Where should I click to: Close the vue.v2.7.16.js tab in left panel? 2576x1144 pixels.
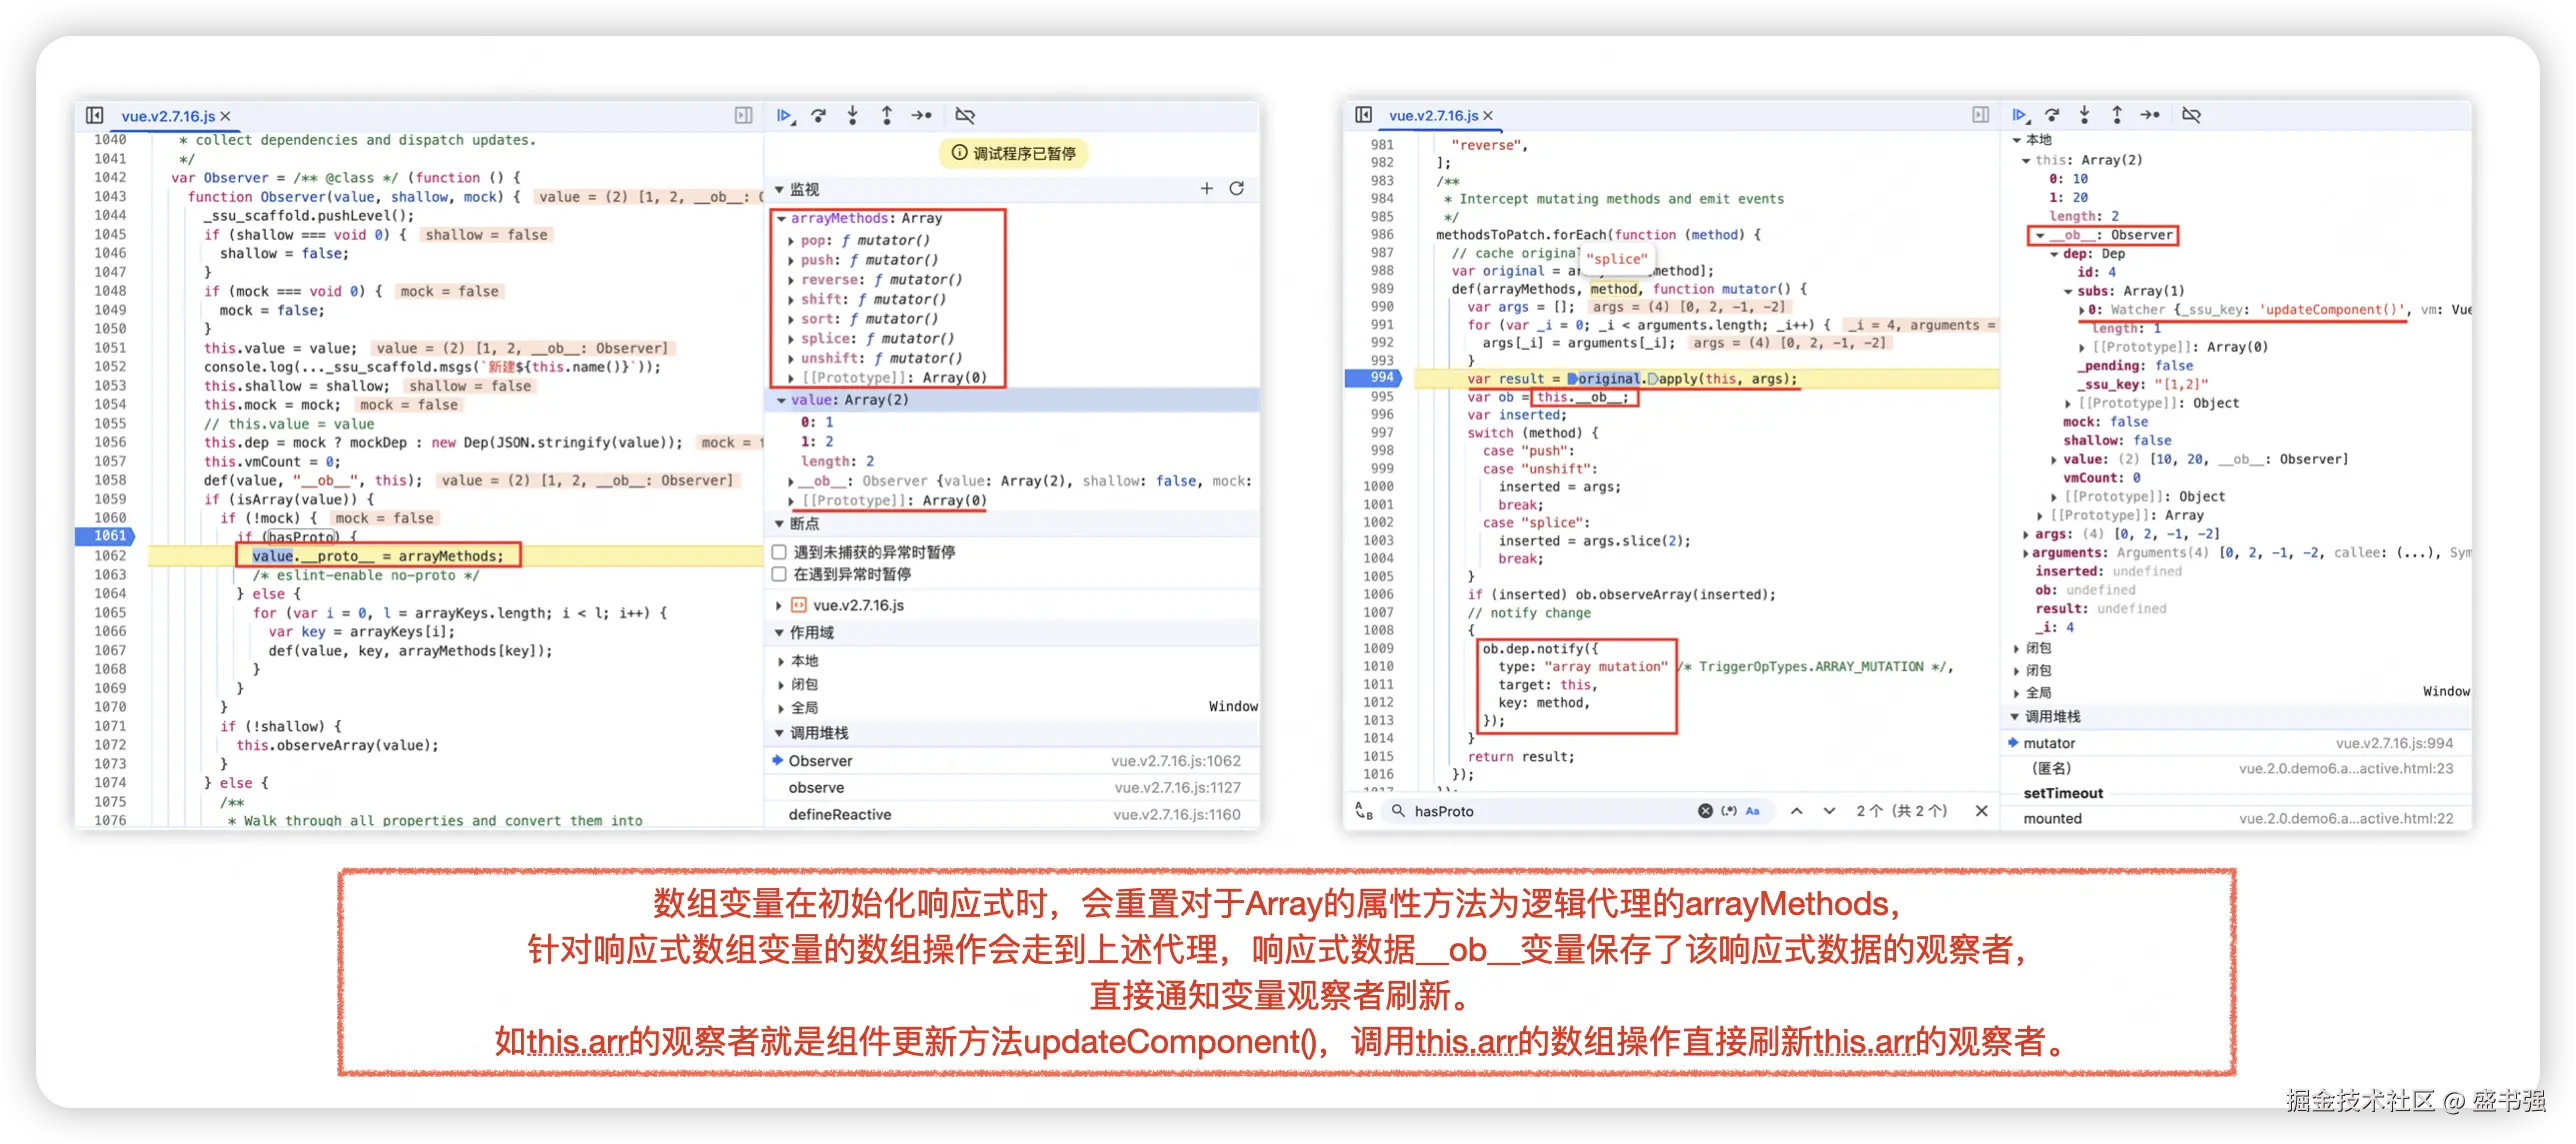point(226,116)
